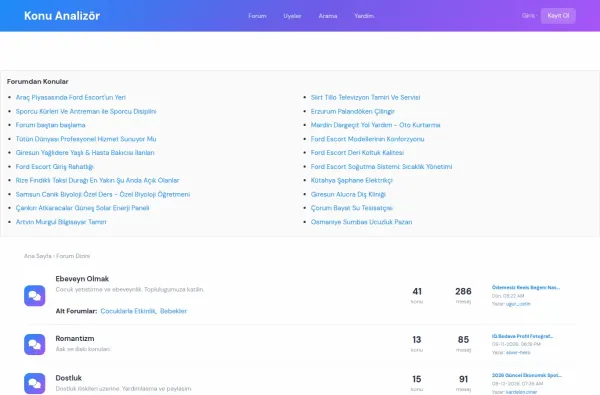Click the Kayıt Ol button
This screenshot has height=395, width=600.
(x=558, y=16)
